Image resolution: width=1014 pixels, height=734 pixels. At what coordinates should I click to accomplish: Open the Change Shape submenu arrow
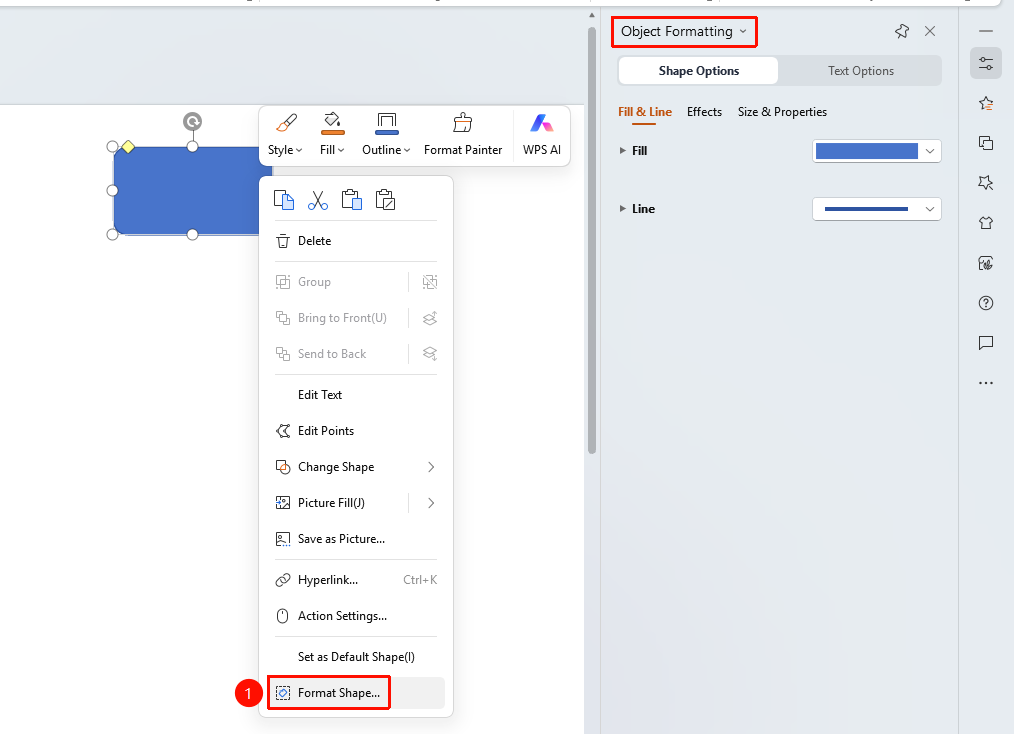(431, 467)
